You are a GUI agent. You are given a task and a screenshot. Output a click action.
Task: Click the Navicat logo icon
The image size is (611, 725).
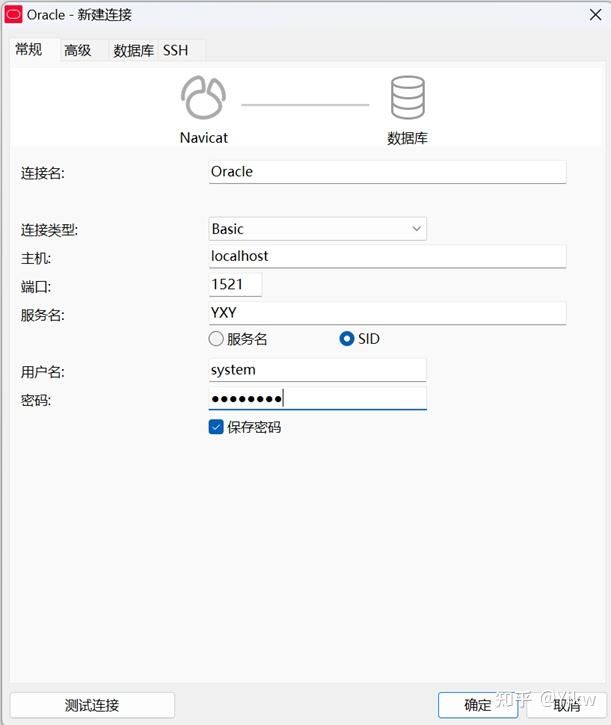point(204,98)
